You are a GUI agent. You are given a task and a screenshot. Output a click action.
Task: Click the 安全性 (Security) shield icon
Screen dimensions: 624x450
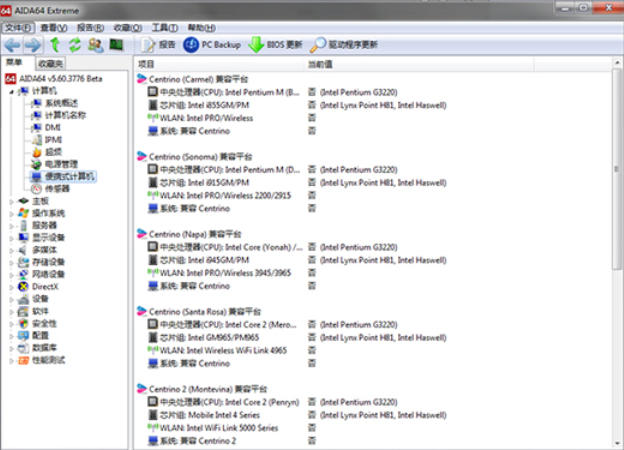(23, 323)
